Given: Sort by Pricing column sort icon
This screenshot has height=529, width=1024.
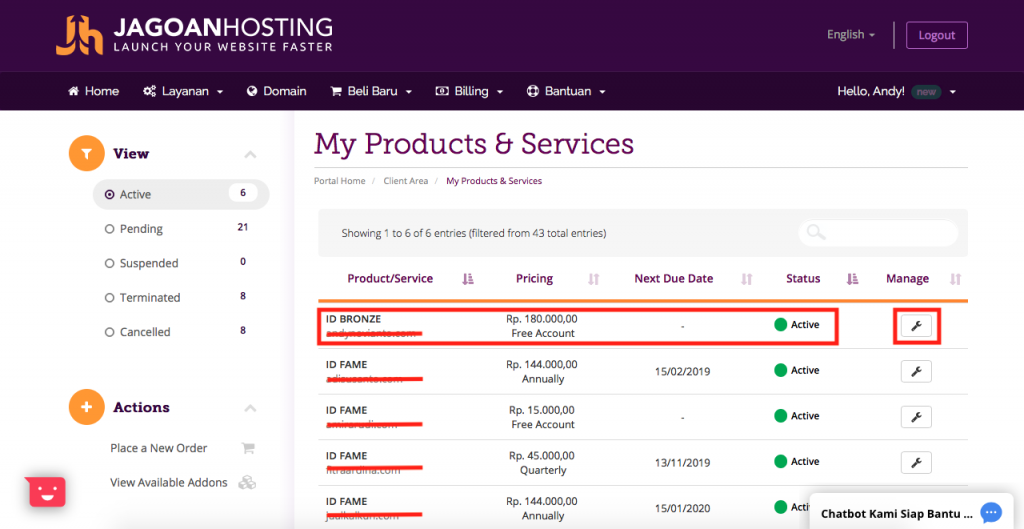Looking at the screenshot, I should tap(593, 279).
